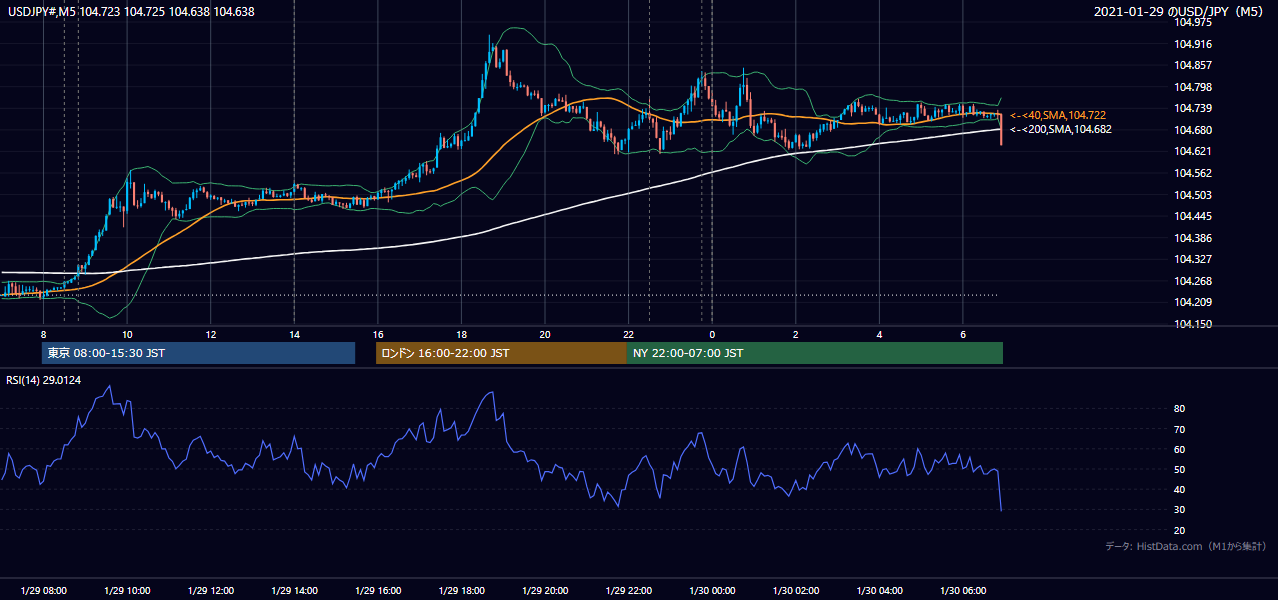Click the 104.798 price axis label
This screenshot has height=600, width=1278.
[x=1193, y=87]
